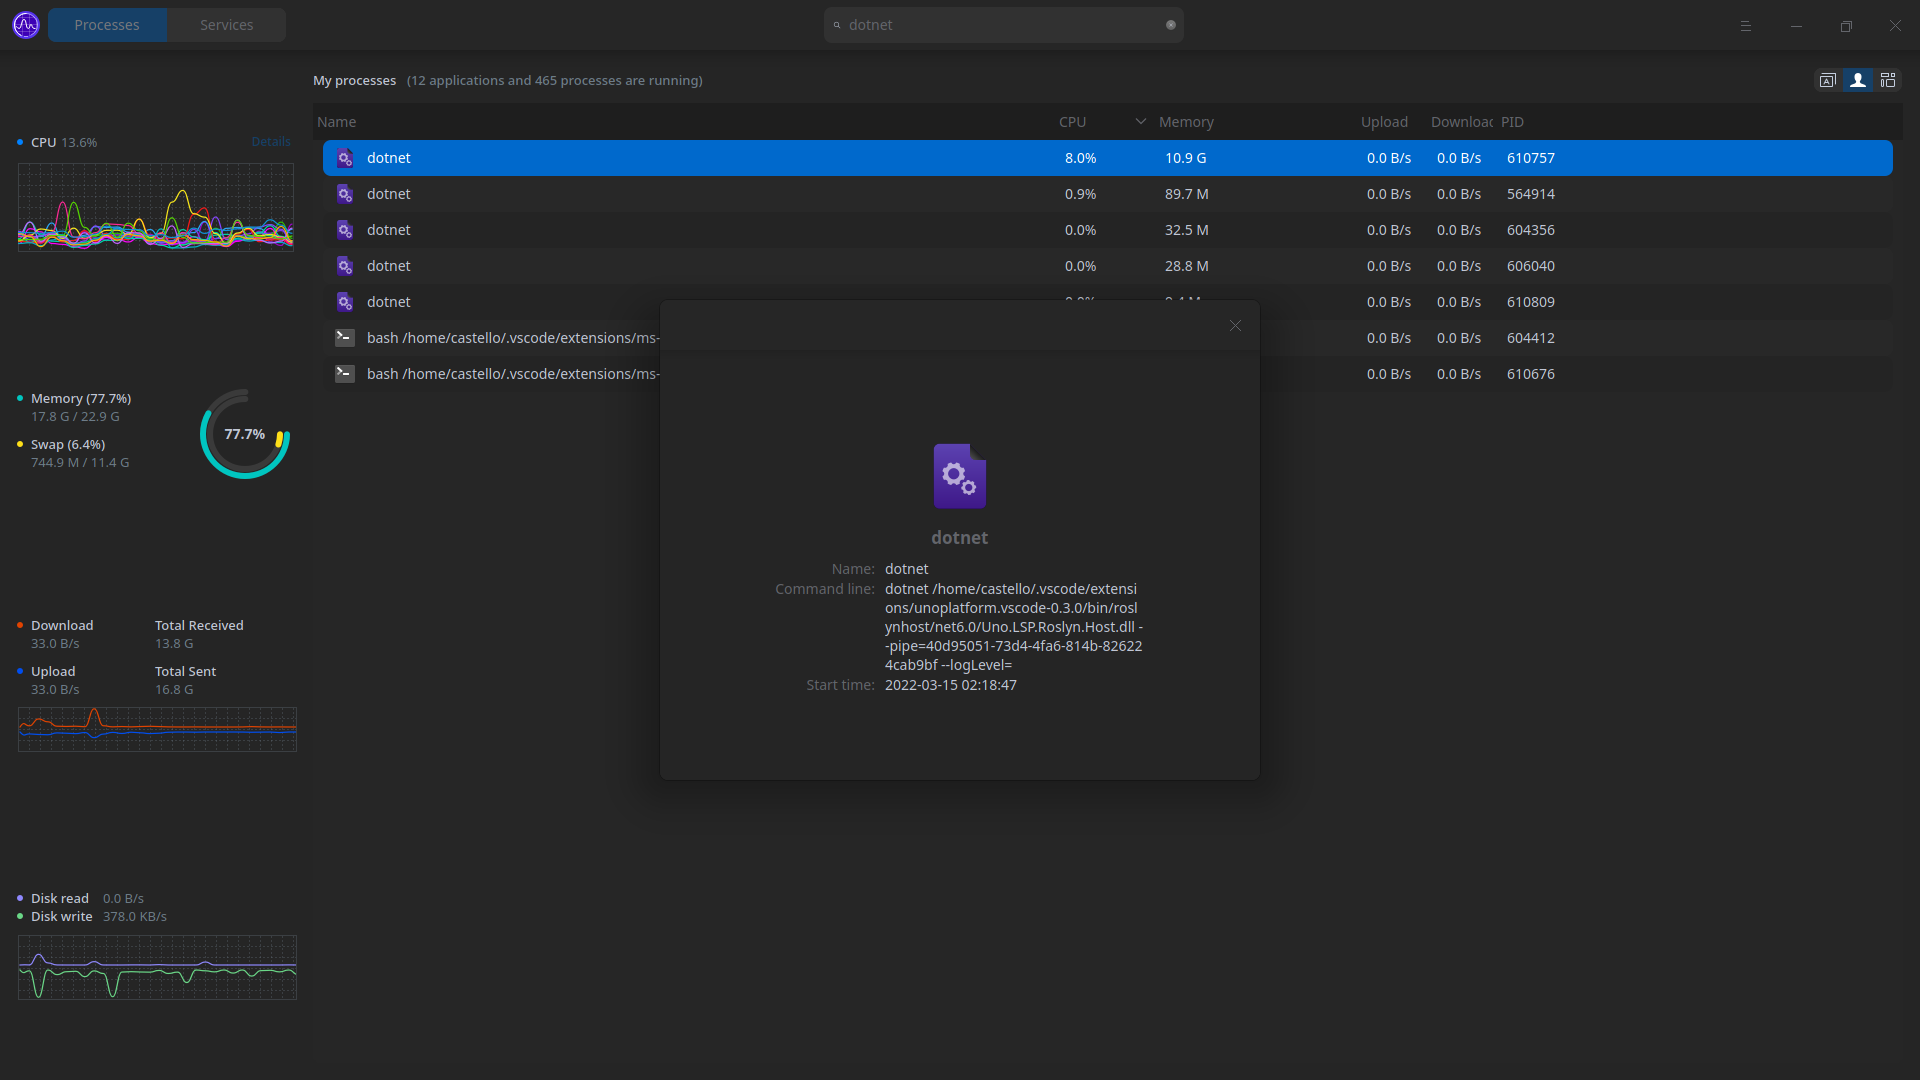Screen dimensions: 1920x1080
Task: Select memory value 89.7 M
Action: pos(1186,194)
